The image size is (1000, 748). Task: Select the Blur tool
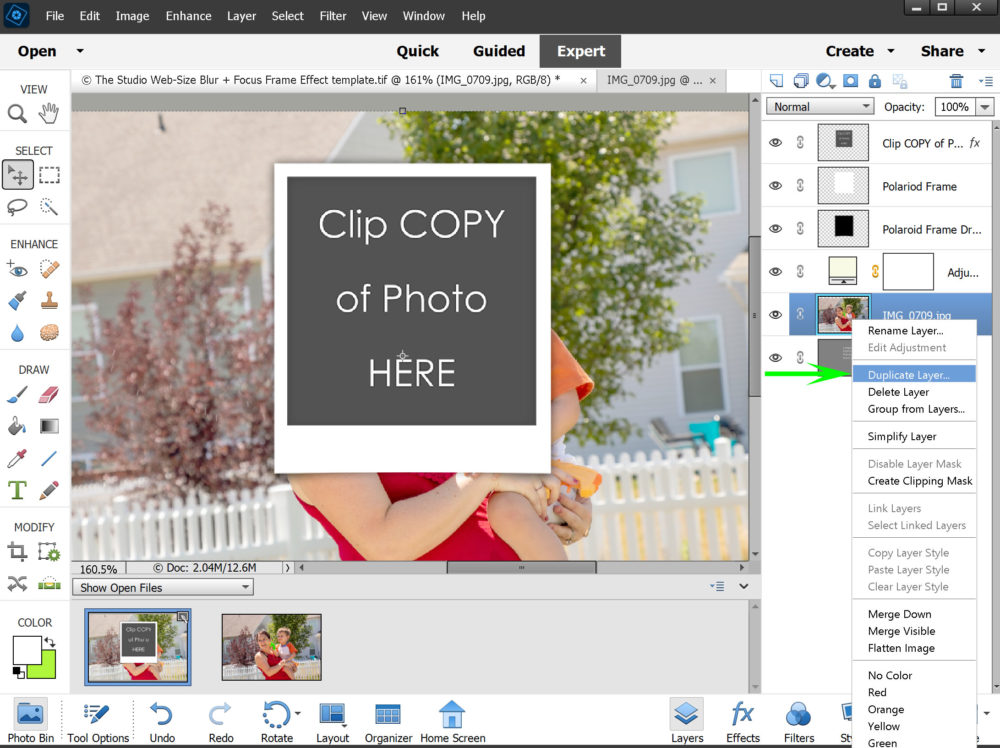(x=17, y=332)
